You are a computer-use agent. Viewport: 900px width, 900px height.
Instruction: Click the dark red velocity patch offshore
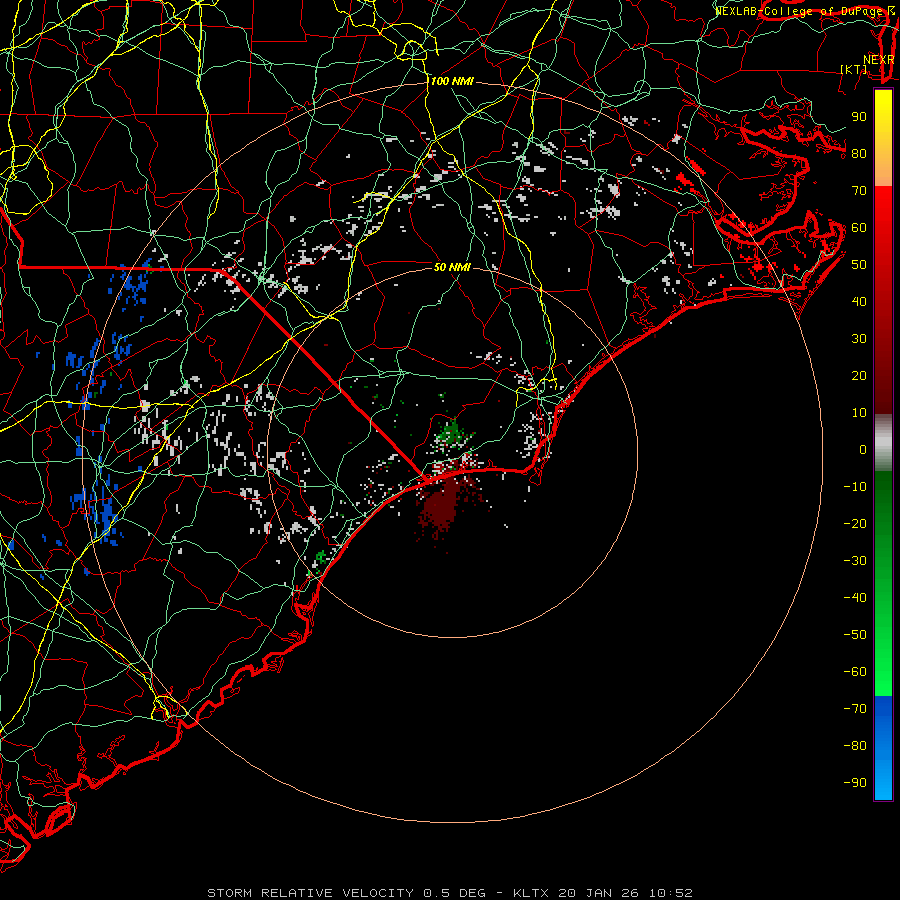click(443, 505)
